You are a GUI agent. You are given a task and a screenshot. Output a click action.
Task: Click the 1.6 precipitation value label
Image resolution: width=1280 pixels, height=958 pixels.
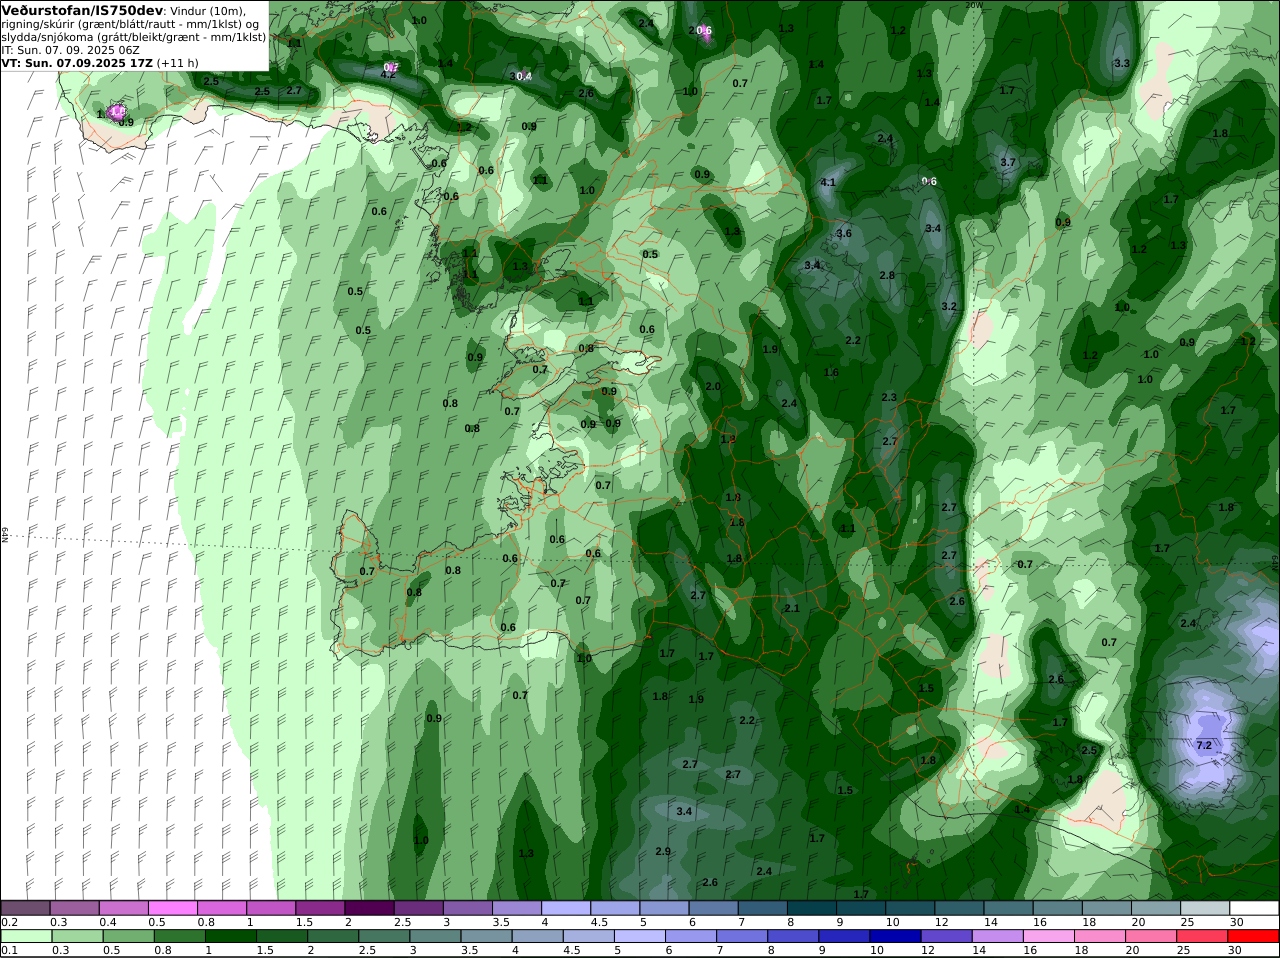coord(831,372)
